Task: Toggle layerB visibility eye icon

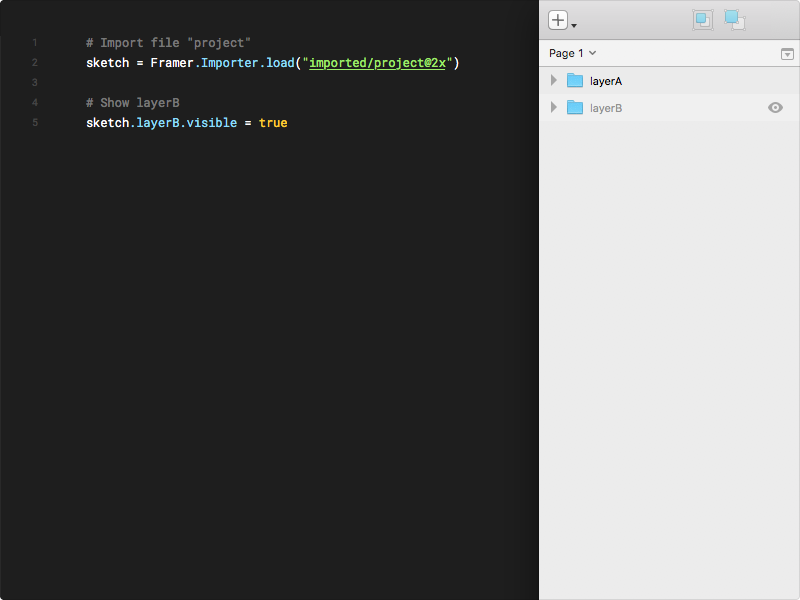Action: [775, 108]
